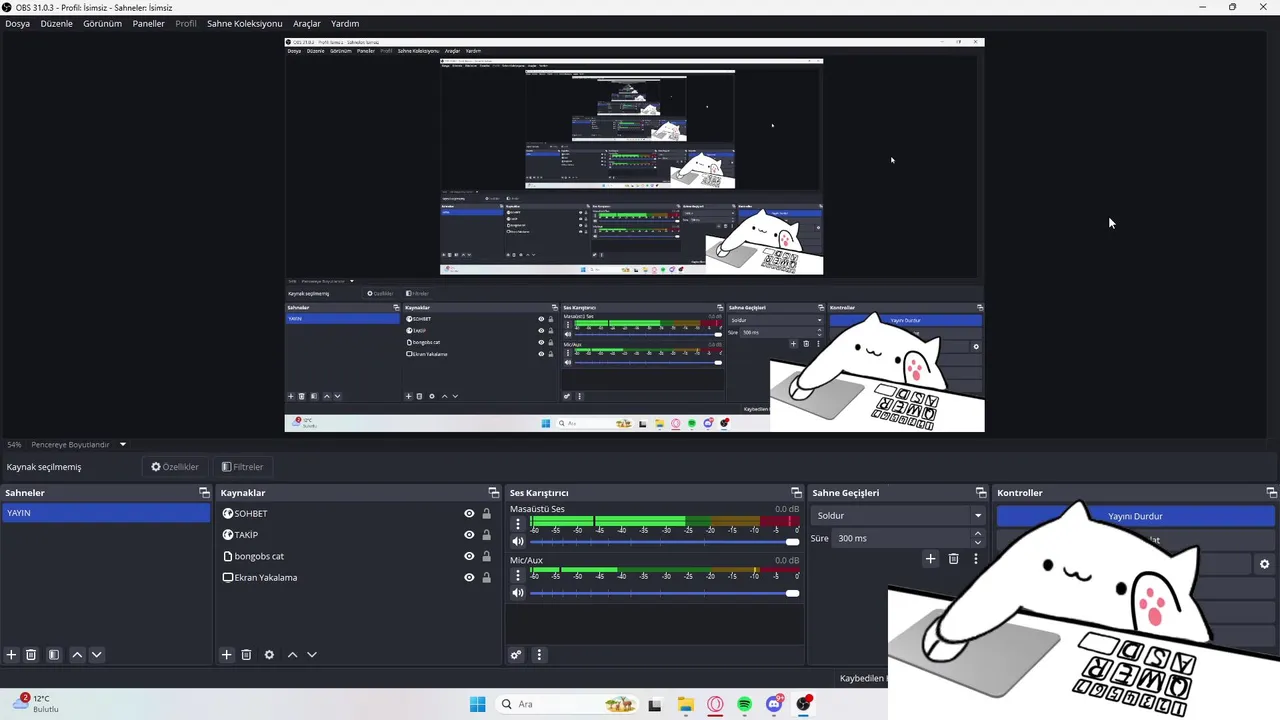Image resolution: width=1280 pixels, height=720 pixels.
Task: Add a new scene with the plus icon
Action: (11, 655)
